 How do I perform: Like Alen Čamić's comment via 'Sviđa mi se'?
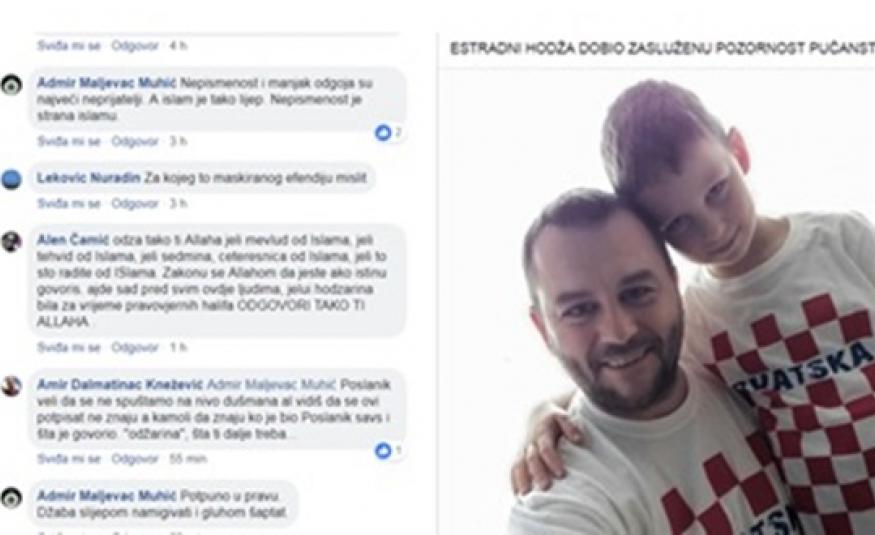tap(68, 348)
